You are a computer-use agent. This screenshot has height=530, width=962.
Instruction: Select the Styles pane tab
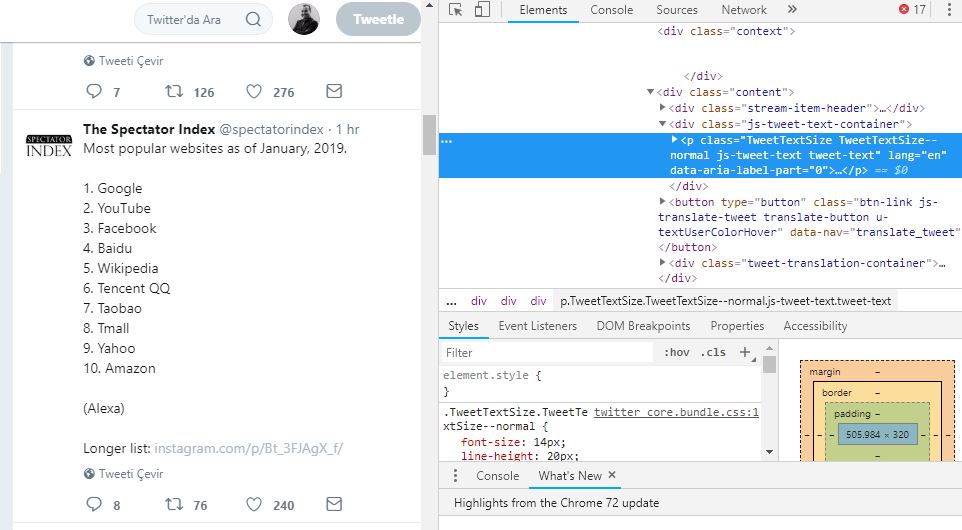(x=463, y=326)
